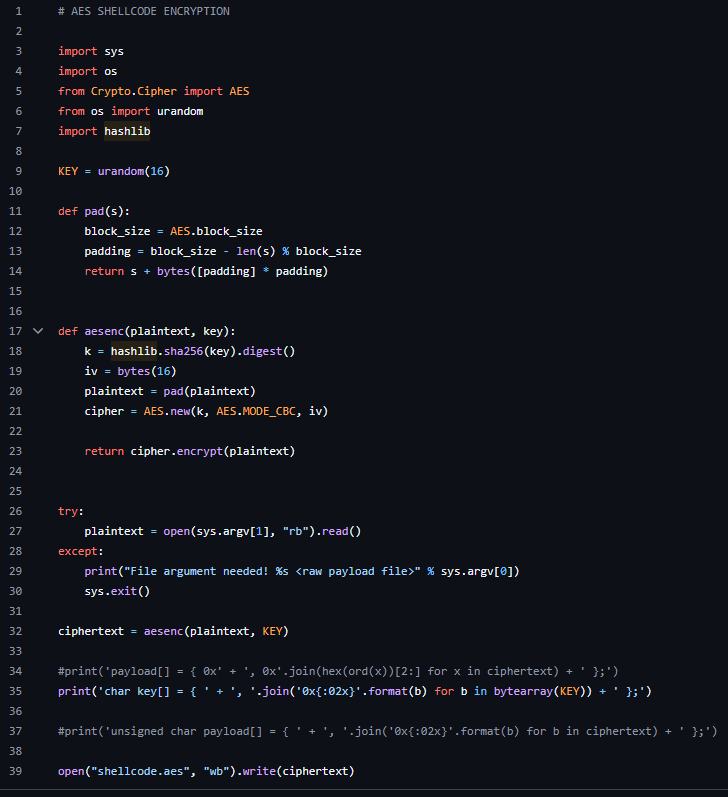The height and width of the screenshot is (797, 728).
Task: Click the pad function name definition
Action: pos(94,211)
